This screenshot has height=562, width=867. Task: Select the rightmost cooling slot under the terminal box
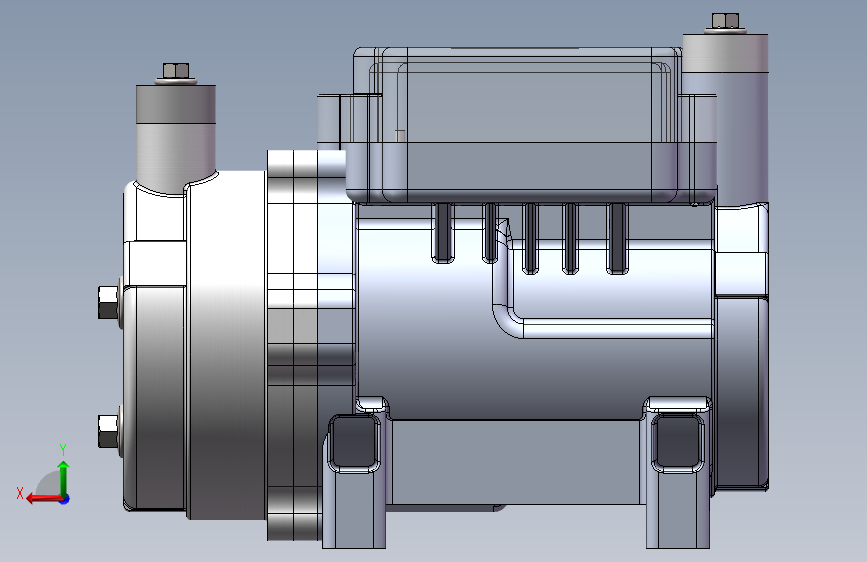(617, 238)
